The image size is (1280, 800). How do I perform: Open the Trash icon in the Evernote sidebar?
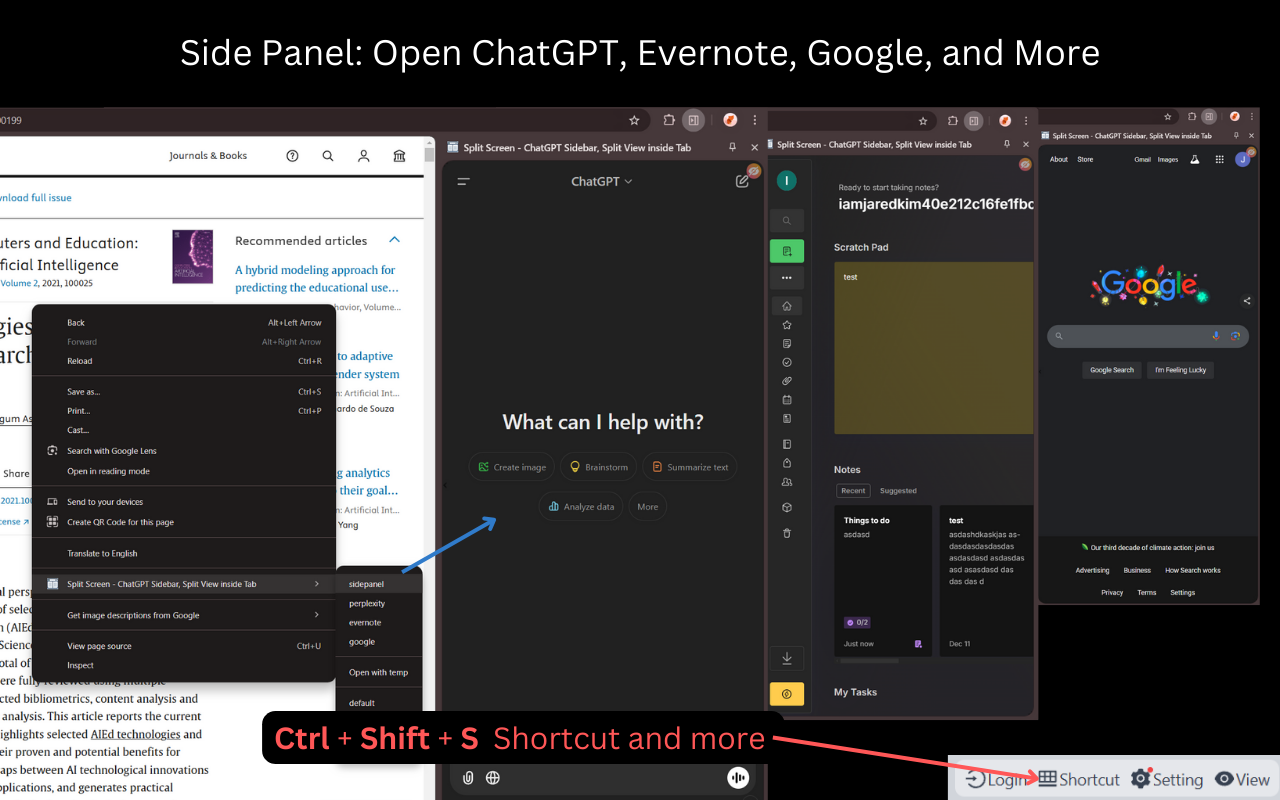[787, 533]
